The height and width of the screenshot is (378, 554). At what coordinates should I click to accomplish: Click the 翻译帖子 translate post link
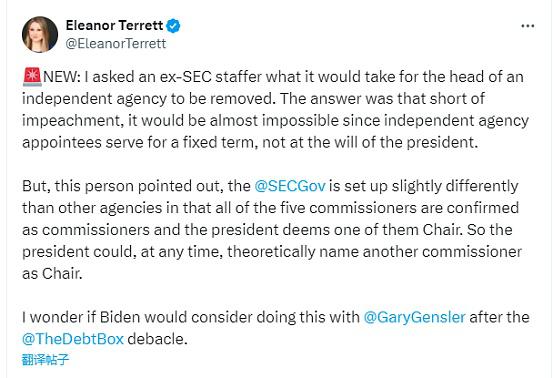[45, 360]
